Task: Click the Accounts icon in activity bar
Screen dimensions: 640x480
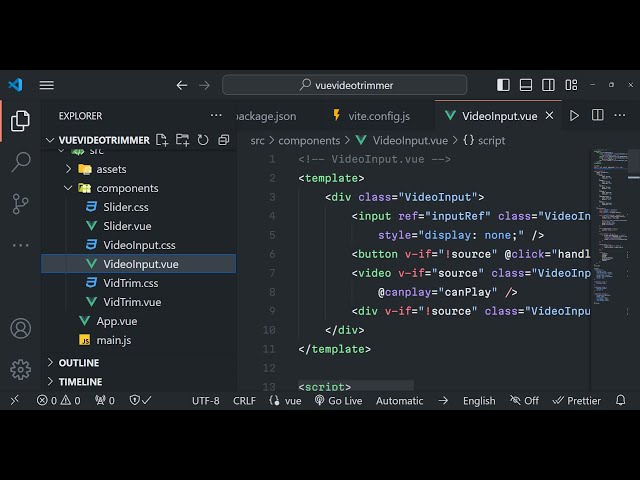Action: (x=20, y=328)
